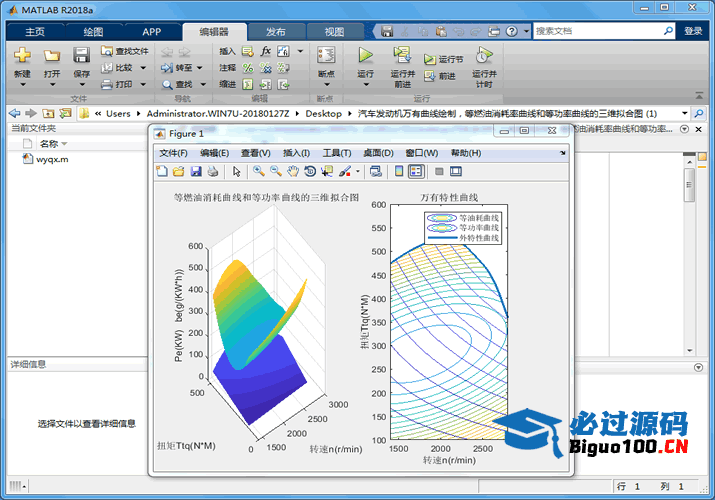Toggle the Pan hand tool
The height and width of the screenshot is (500, 715).
293,171
